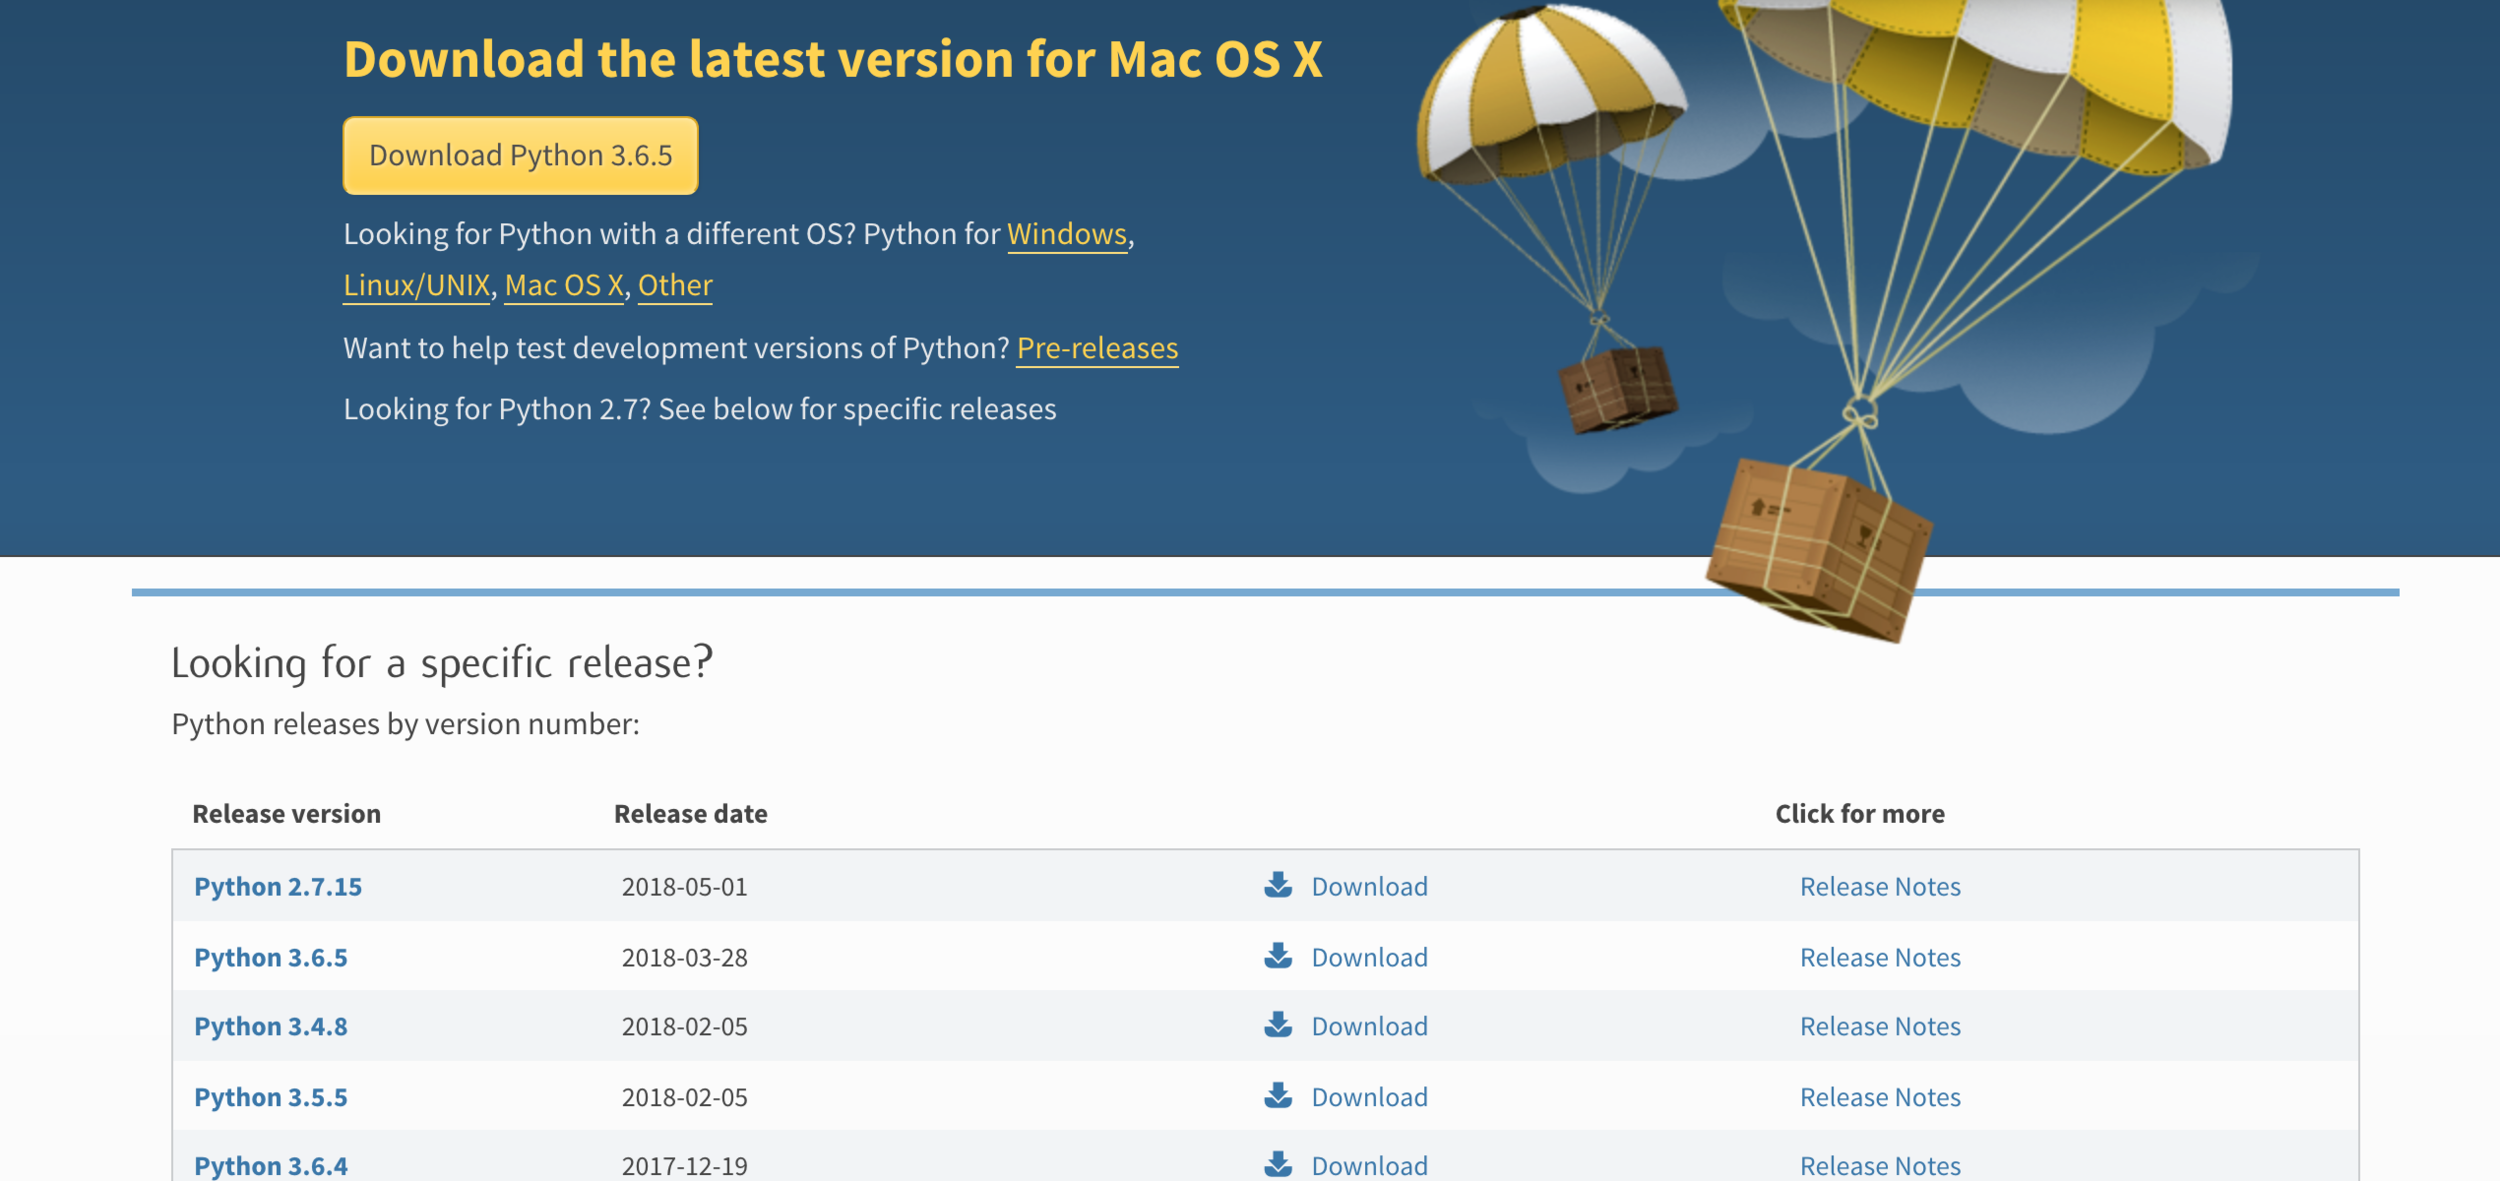The image size is (2500, 1181).
Task: Follow the Linux/UNIX link
Action: 416,286
